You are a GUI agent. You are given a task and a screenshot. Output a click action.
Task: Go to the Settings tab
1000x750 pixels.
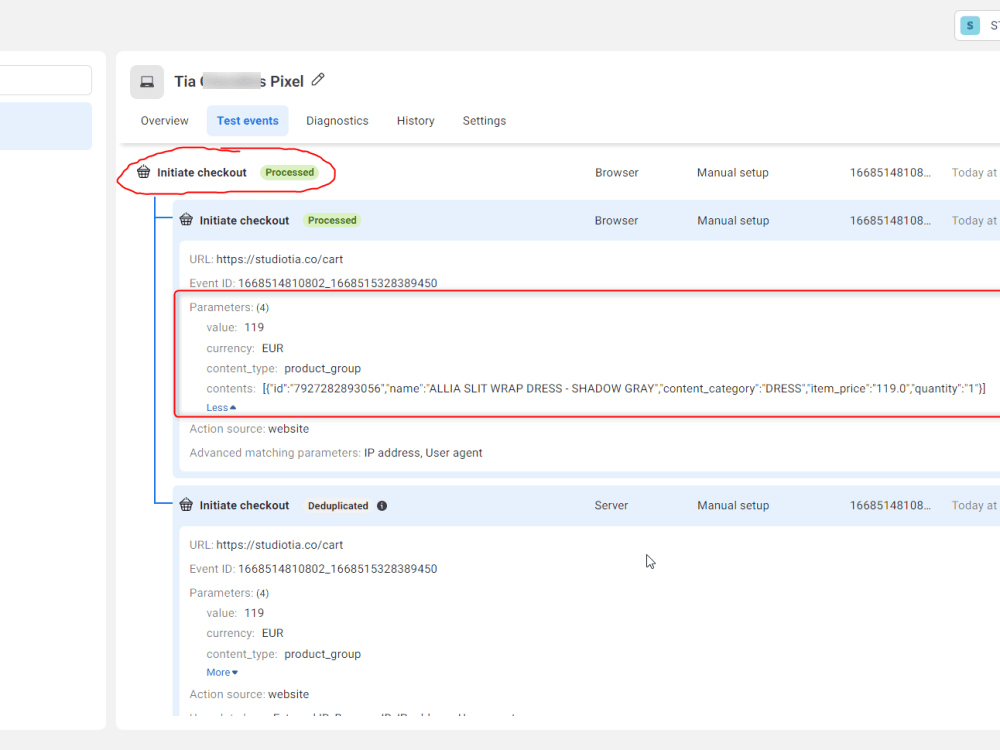pos(484,121)
